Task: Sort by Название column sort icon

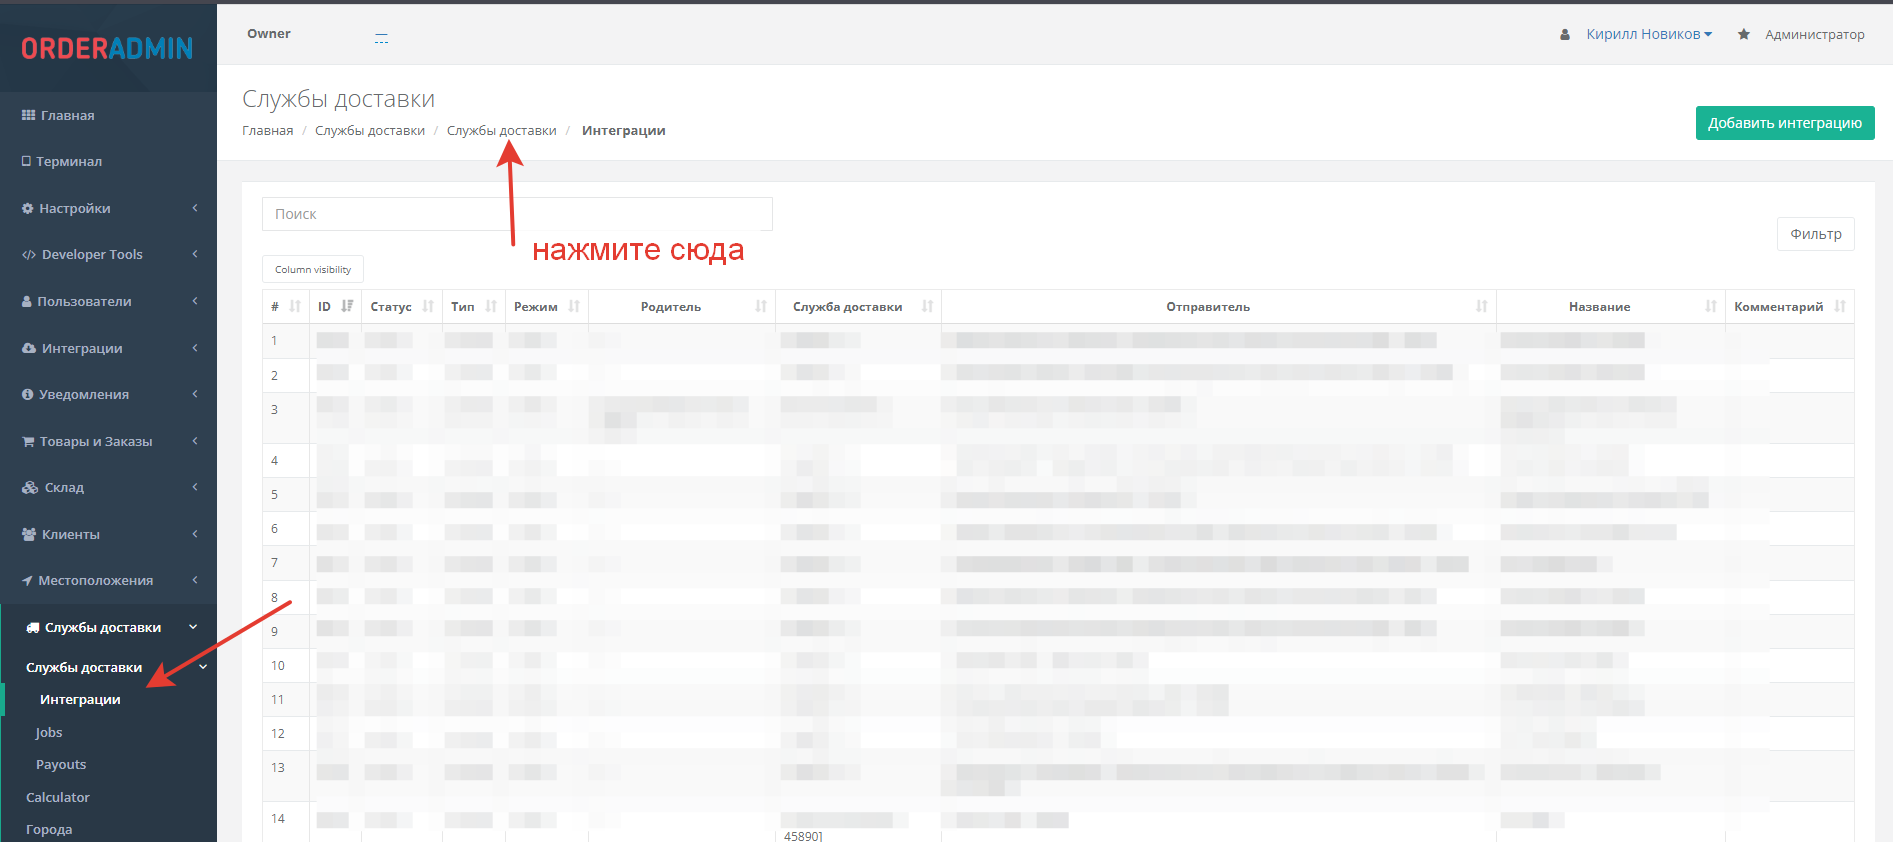Action: [1711, 306]
